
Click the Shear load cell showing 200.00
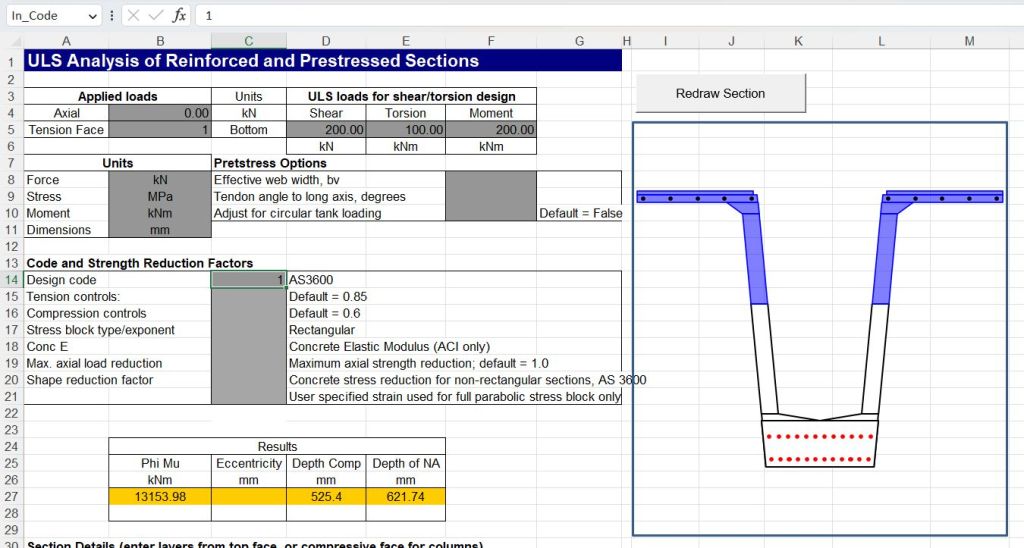[x=326, y=130]
